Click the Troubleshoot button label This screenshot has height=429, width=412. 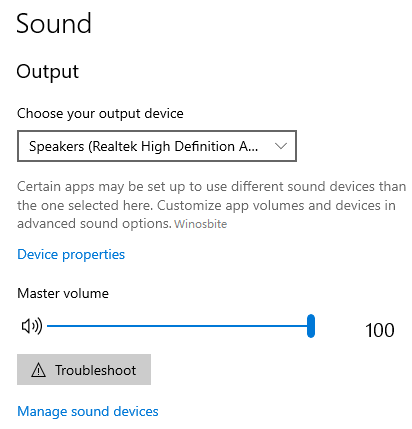pos(96,370)
